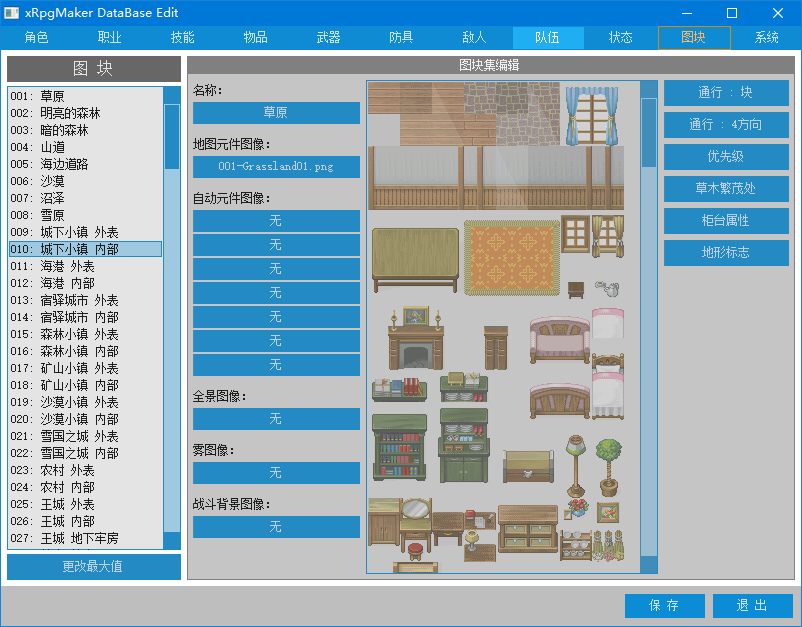The image size is (802, 627).
Task: Pick tileset 008: 雪原
Action: (x=86, y=215)
